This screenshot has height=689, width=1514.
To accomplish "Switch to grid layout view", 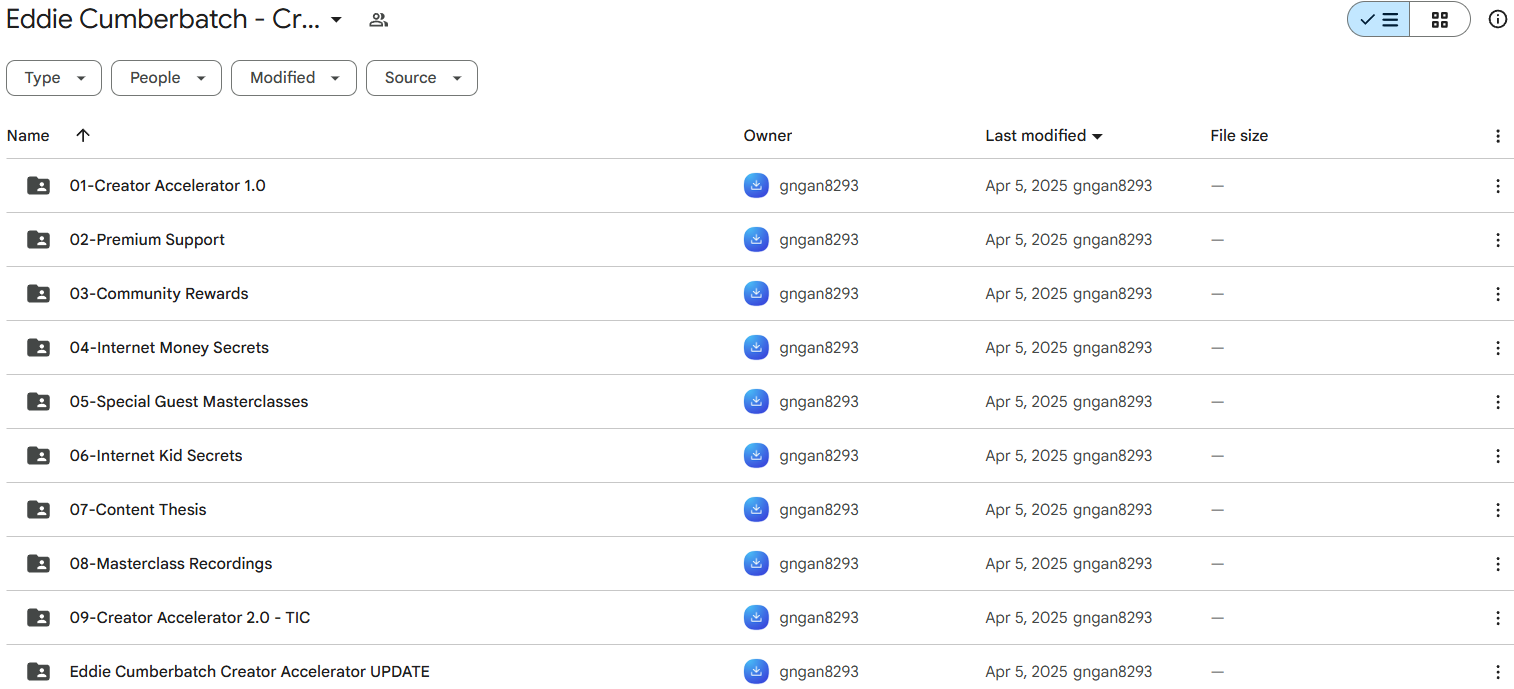I will click(x=1440, y=20).
